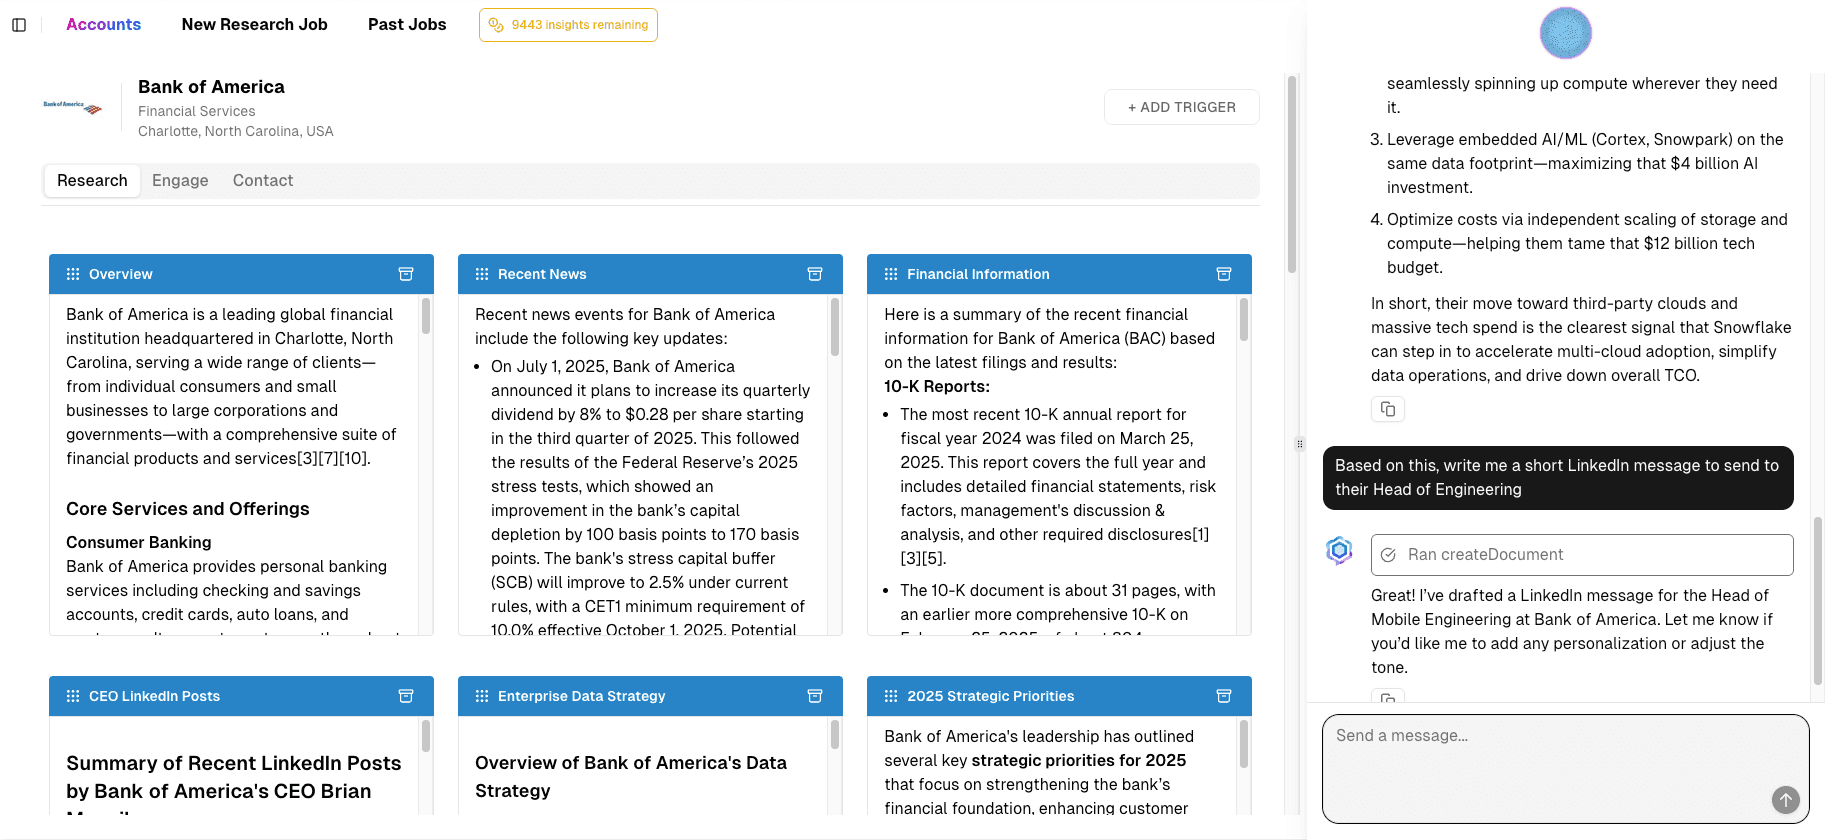
Task: Expand the Ran createDocument result
Action: click(x=1582, y=555)
